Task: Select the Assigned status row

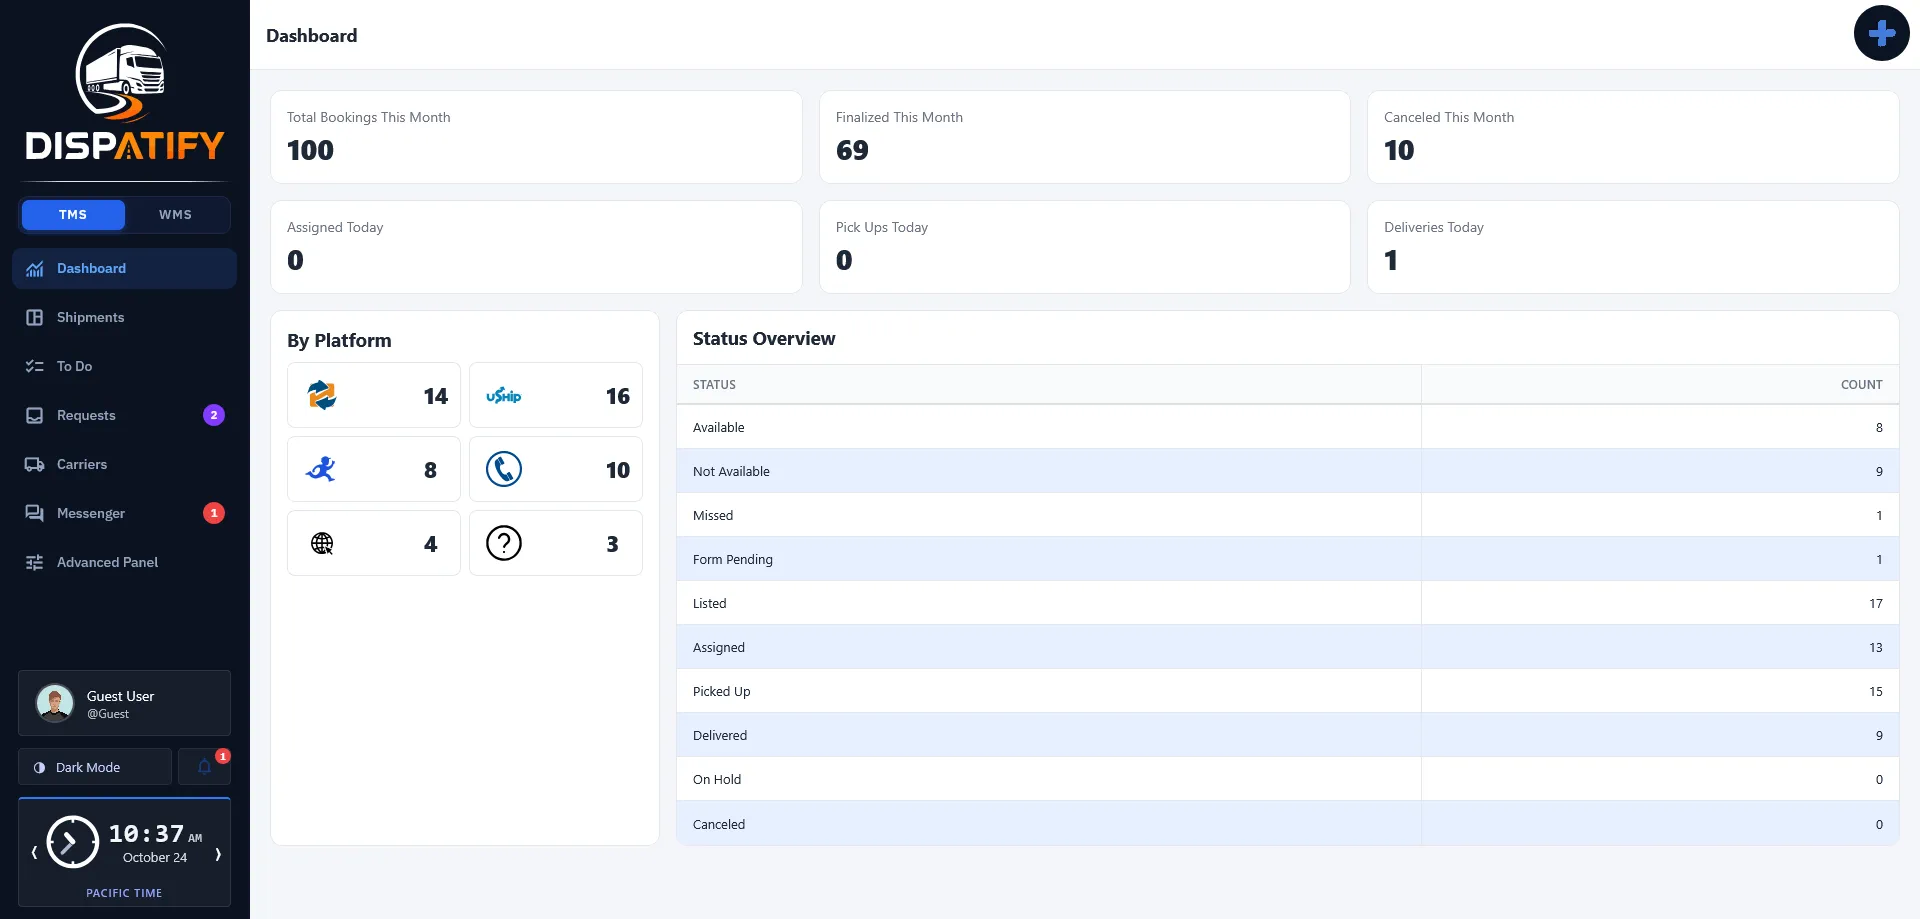Action: [x=1288, y=647]
